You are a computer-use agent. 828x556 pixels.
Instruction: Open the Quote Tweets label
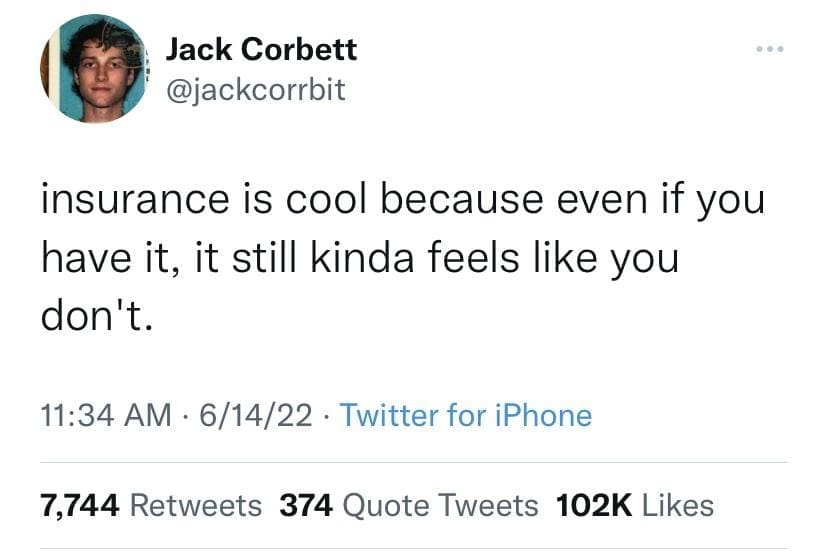[440, 505]
